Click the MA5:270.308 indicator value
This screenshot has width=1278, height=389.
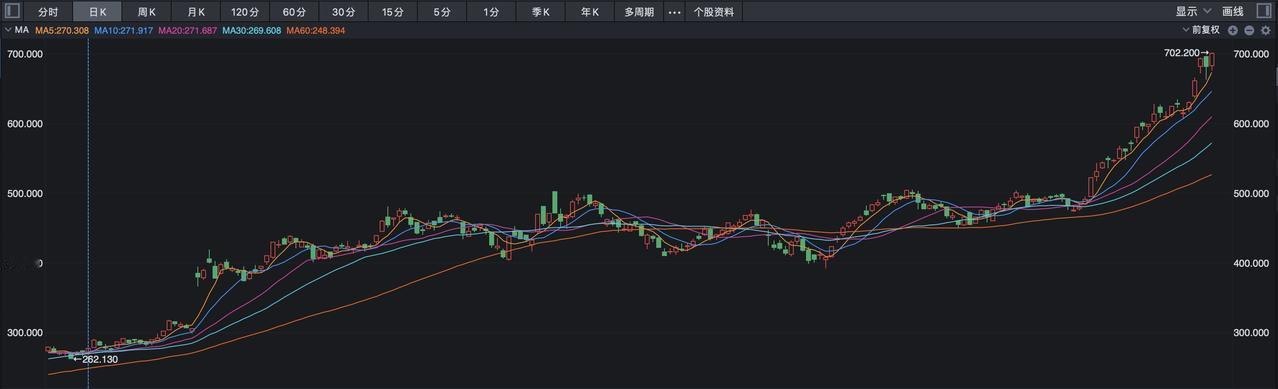click(62, 31)
